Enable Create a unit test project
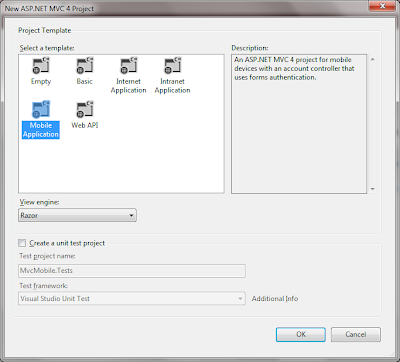400x362 pixels. [22, 243]
